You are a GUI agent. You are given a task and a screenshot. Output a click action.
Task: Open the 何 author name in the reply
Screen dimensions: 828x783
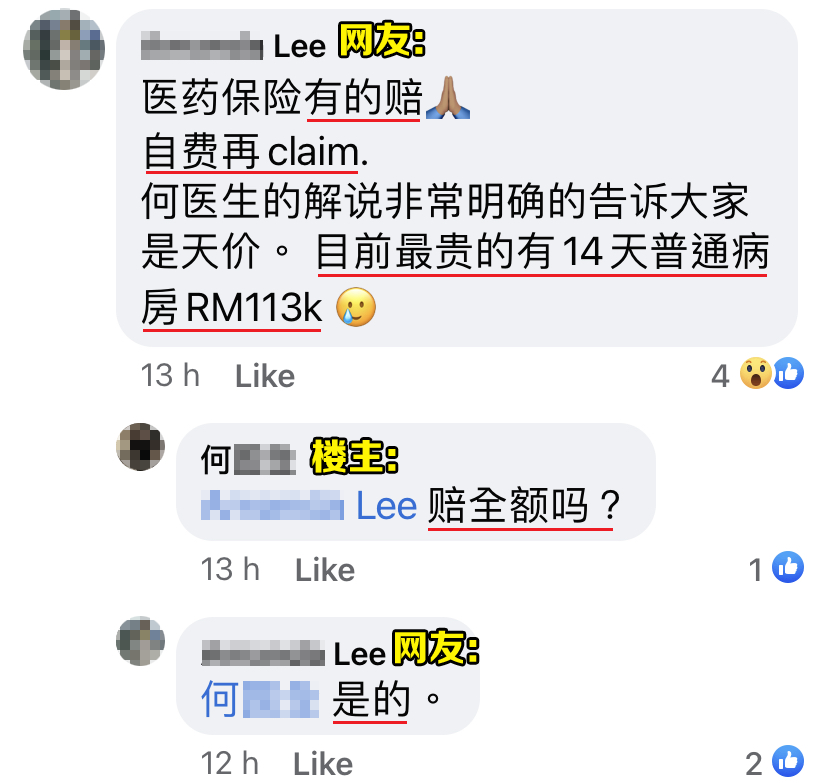248,460
